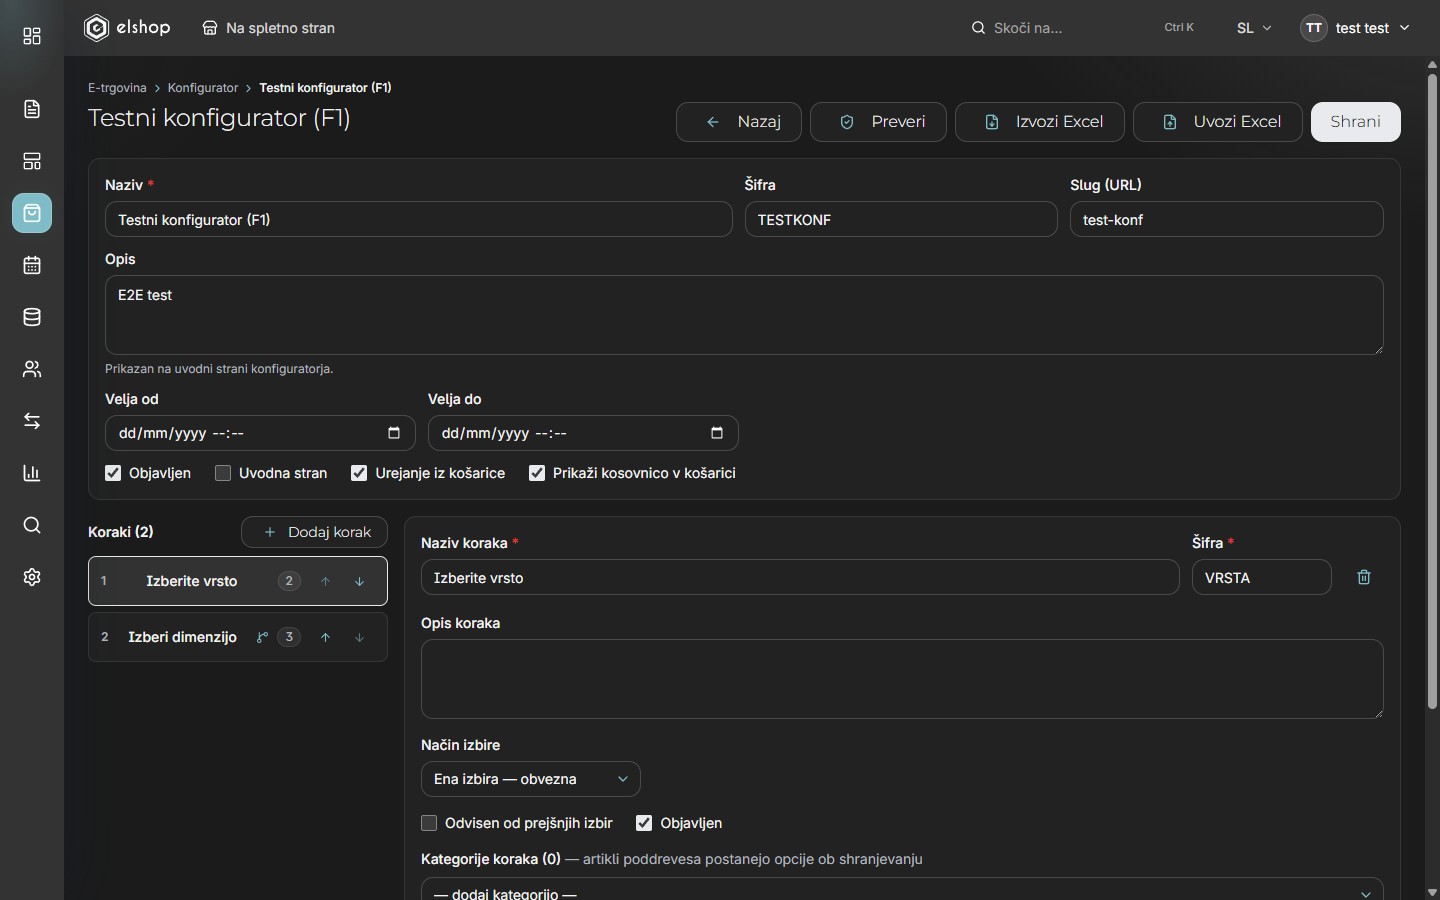Go to Konfigurator breadcrumb
Screen dimensions: 1440x900
203,88
